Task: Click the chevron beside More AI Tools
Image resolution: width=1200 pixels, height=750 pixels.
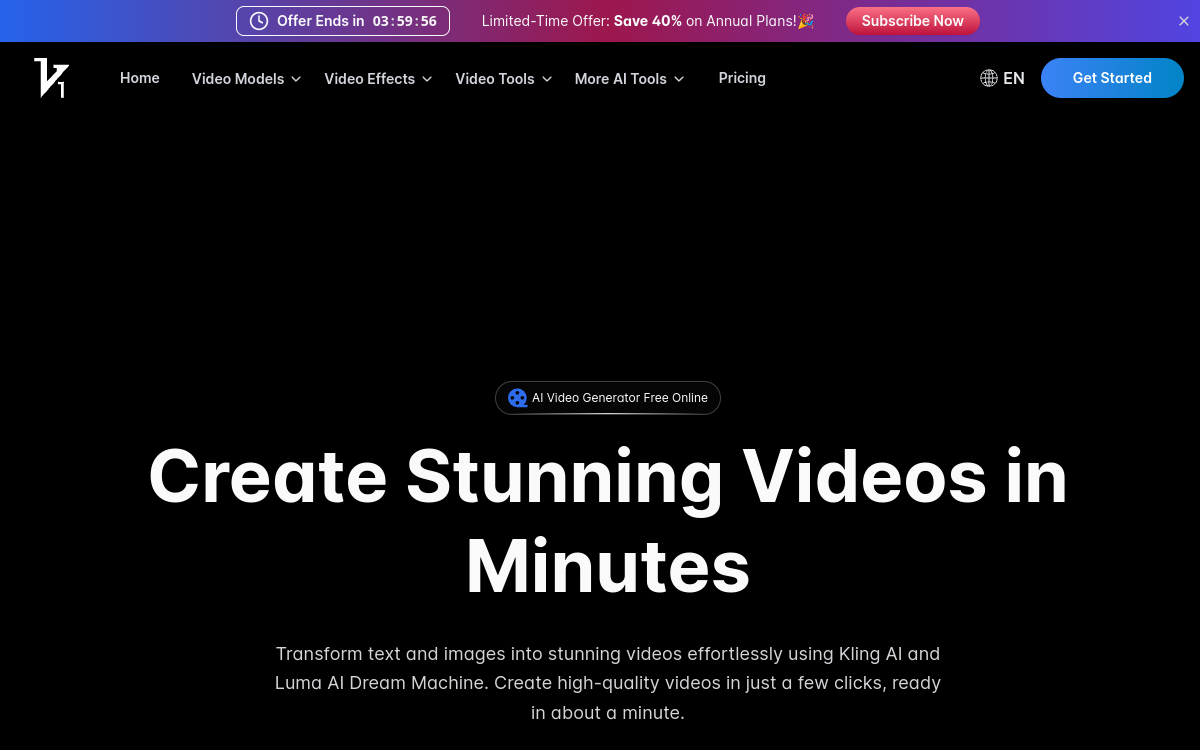Action: tap(679, 78)
